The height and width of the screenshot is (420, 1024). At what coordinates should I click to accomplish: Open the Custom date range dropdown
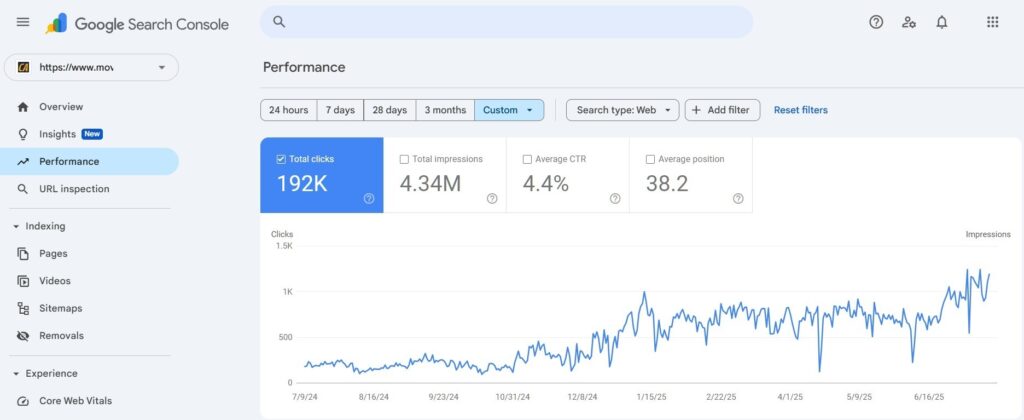509,110
